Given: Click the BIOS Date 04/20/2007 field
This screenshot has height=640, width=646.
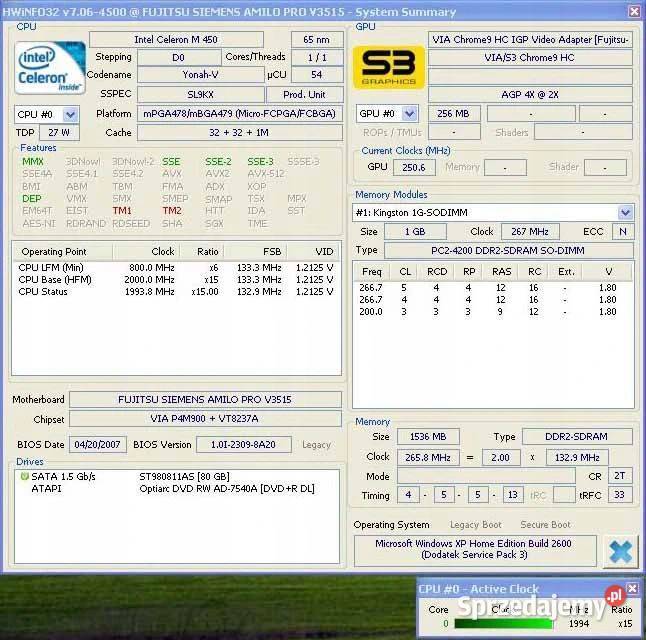Looking at the screenshot, I should point(98,445).
